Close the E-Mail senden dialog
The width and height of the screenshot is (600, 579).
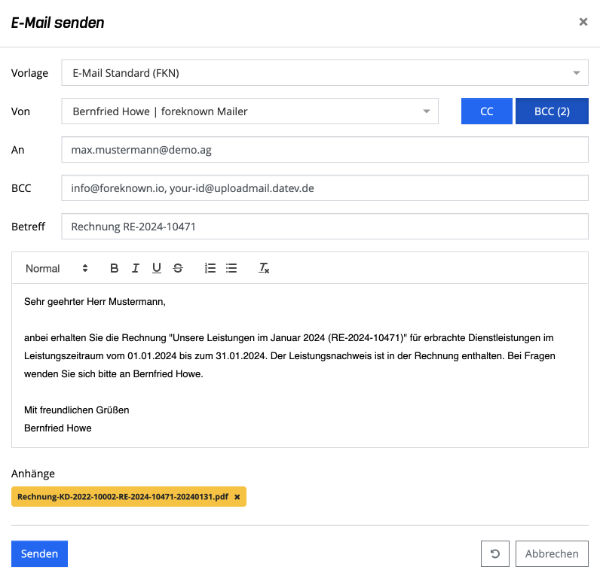click(583, 22)
